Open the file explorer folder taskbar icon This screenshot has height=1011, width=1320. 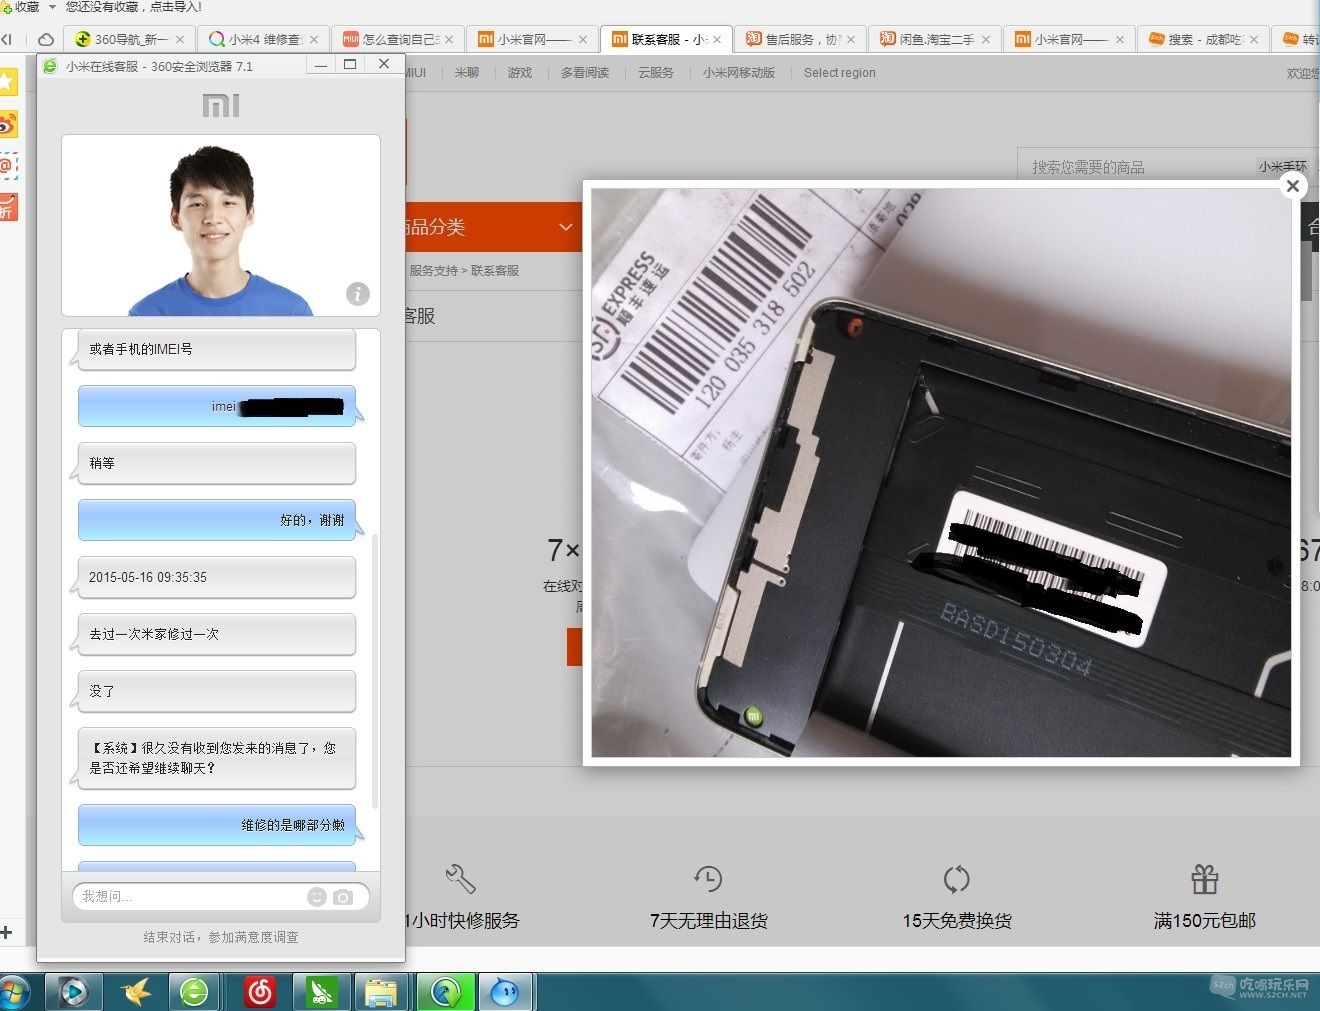[x=382, y=992]
